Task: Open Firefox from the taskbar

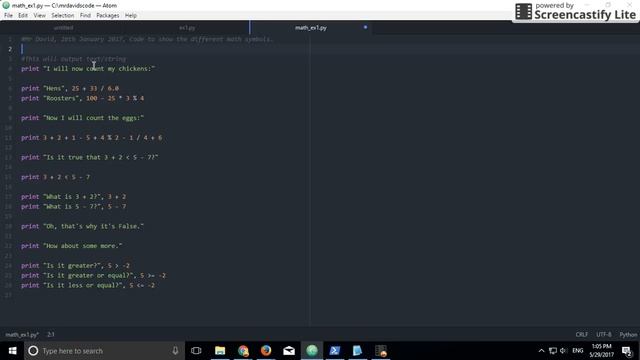Action: (266, 351)
